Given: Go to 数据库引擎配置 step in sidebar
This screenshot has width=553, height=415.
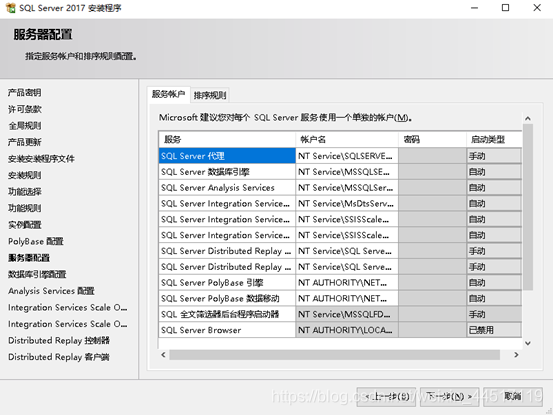Looking at the screenshot, I should (x=37, y=274).
